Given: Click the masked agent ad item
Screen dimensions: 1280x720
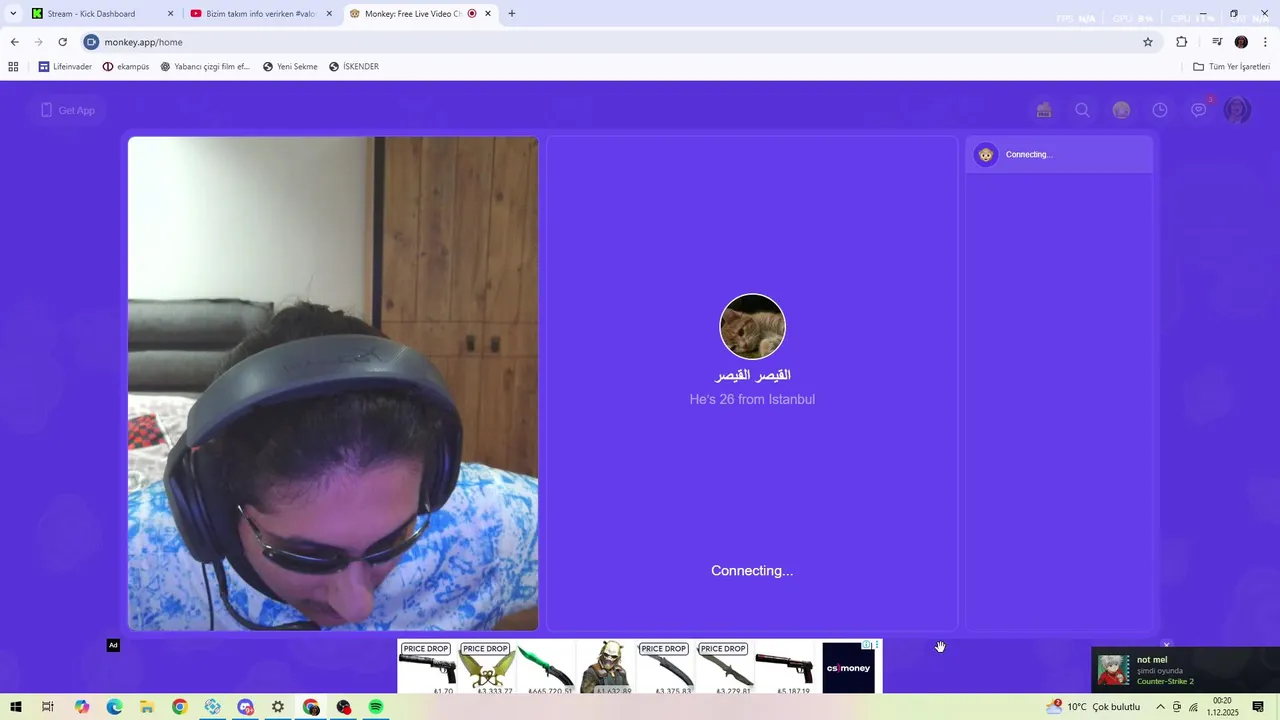Looking at the screenshot, I should (x=606, y=668).
